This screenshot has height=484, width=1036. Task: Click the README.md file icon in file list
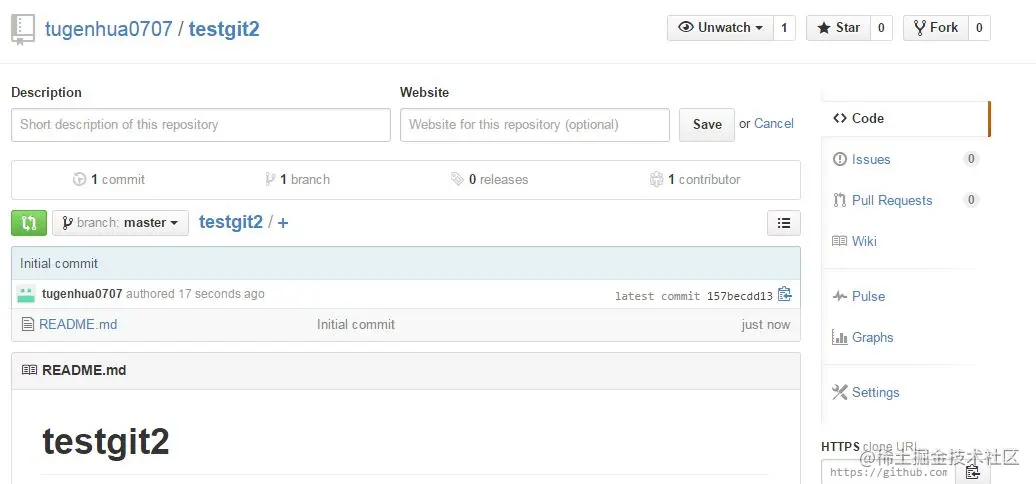click(x=28, y=324)
